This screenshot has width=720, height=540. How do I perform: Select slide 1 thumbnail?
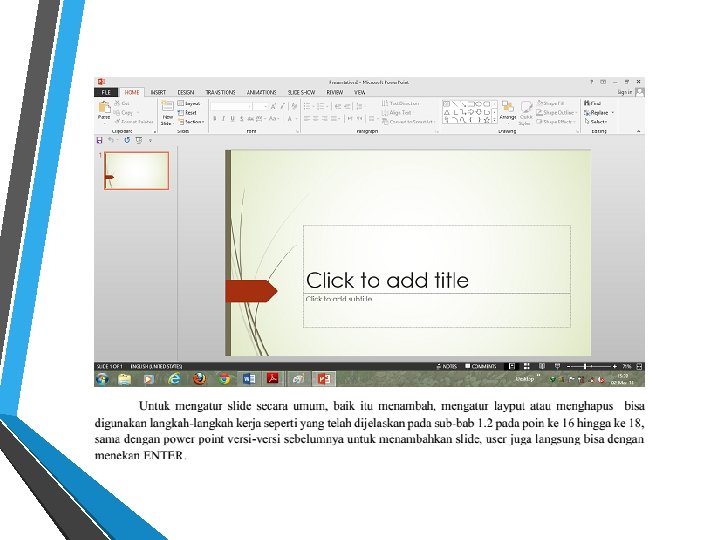(136, 170)
